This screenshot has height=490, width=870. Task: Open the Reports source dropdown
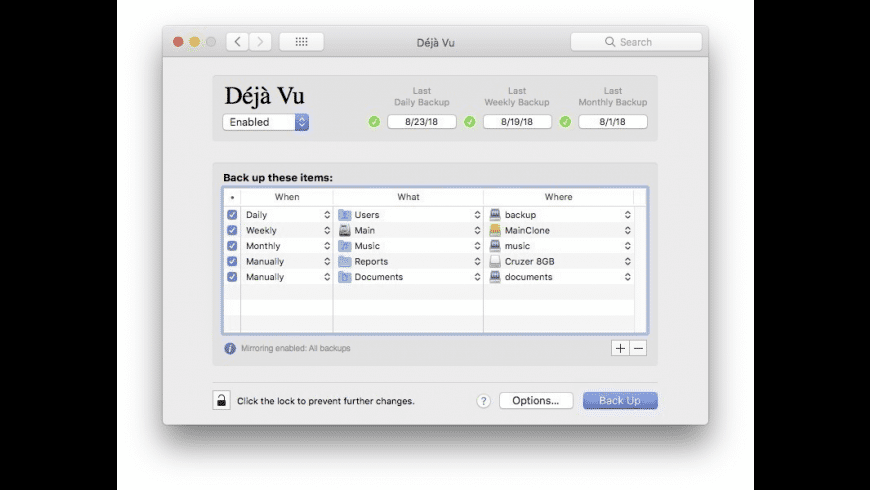click(x=409, y=261)
